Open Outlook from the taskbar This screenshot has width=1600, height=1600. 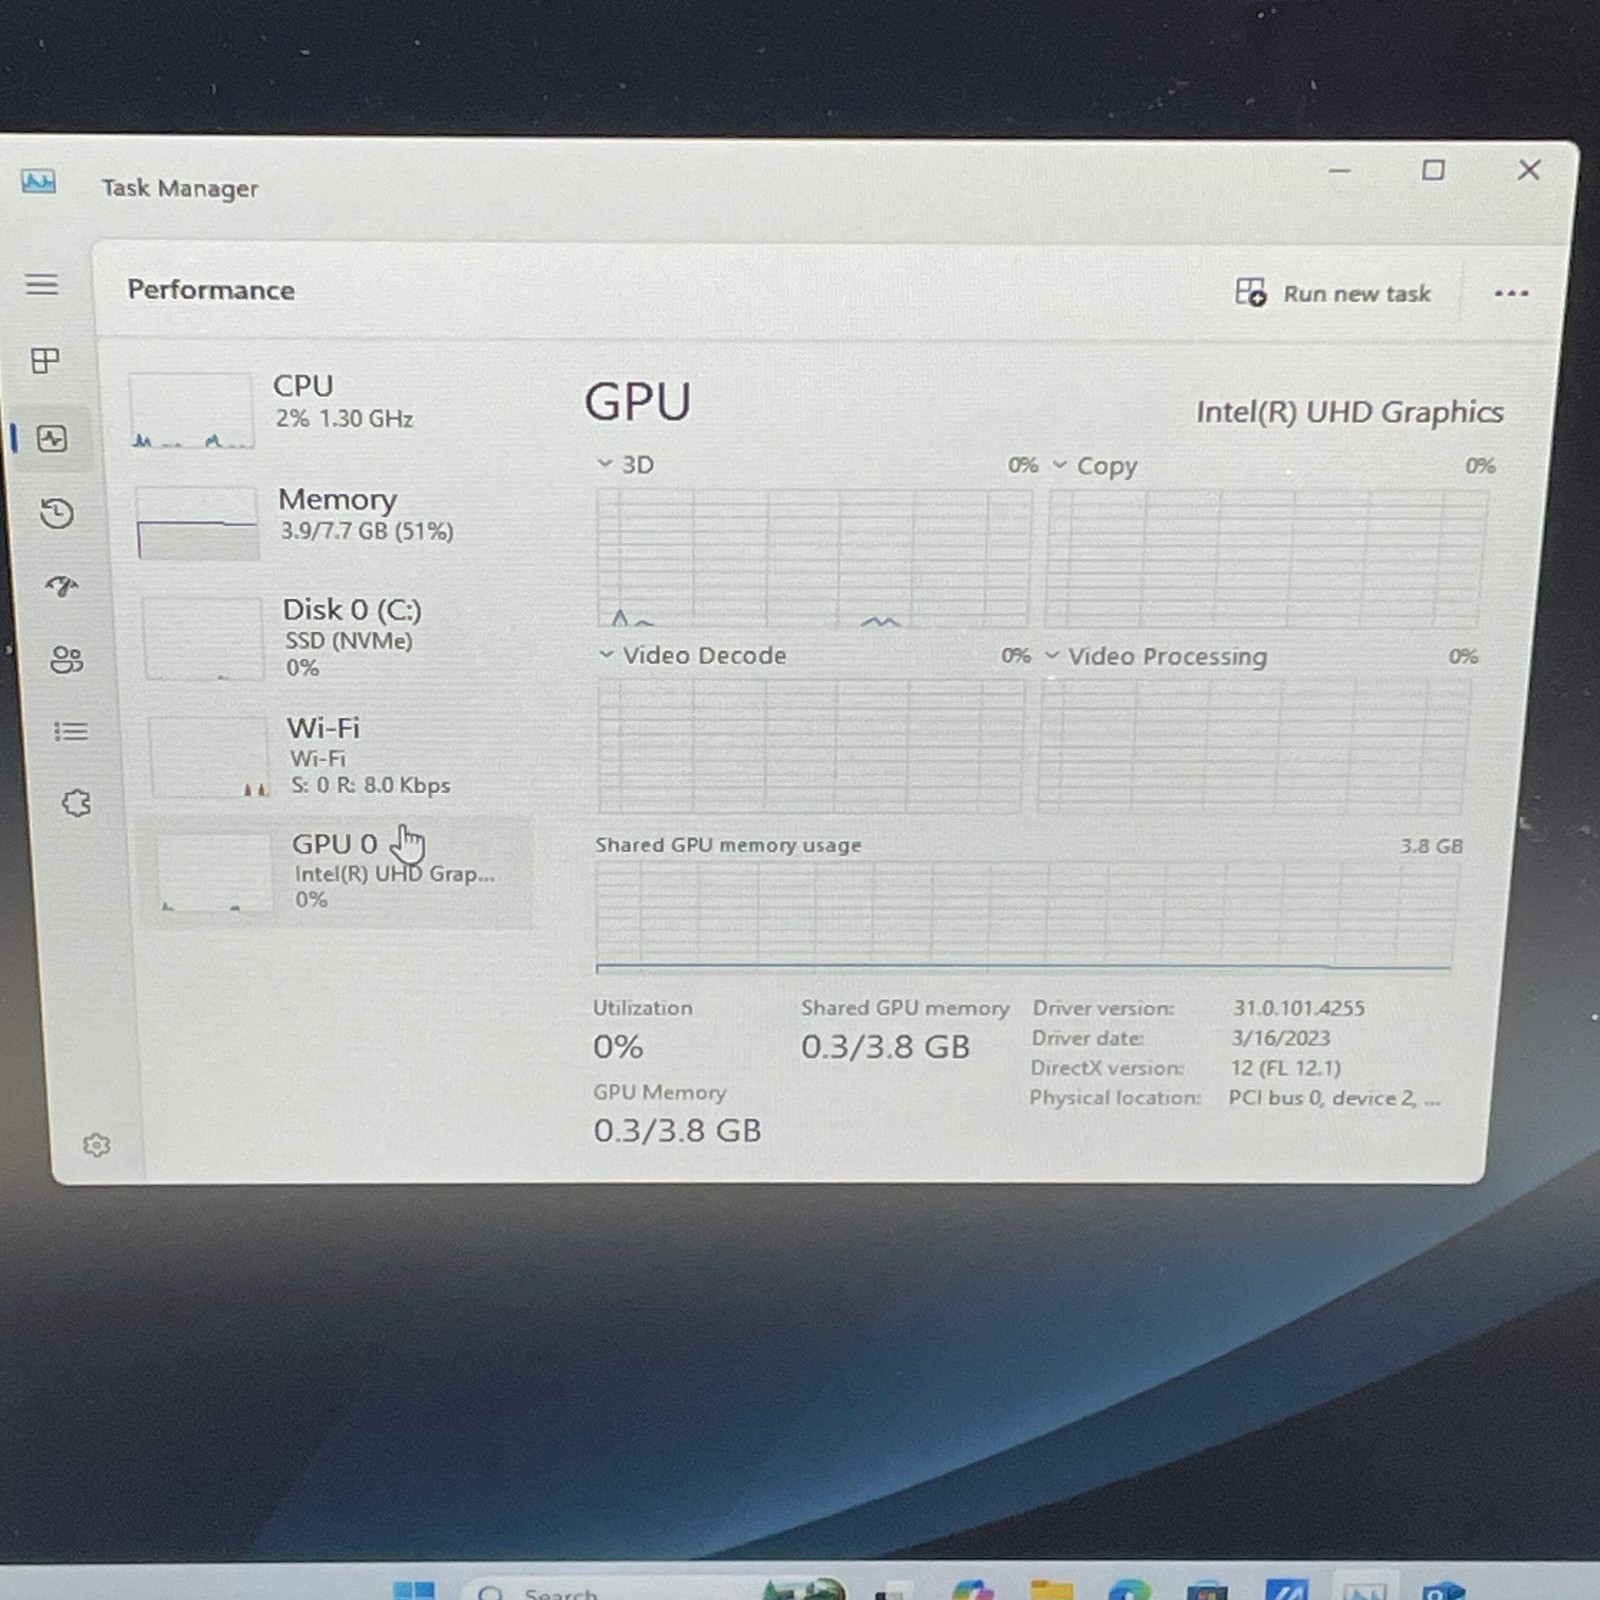[x=1443, y=1590]
